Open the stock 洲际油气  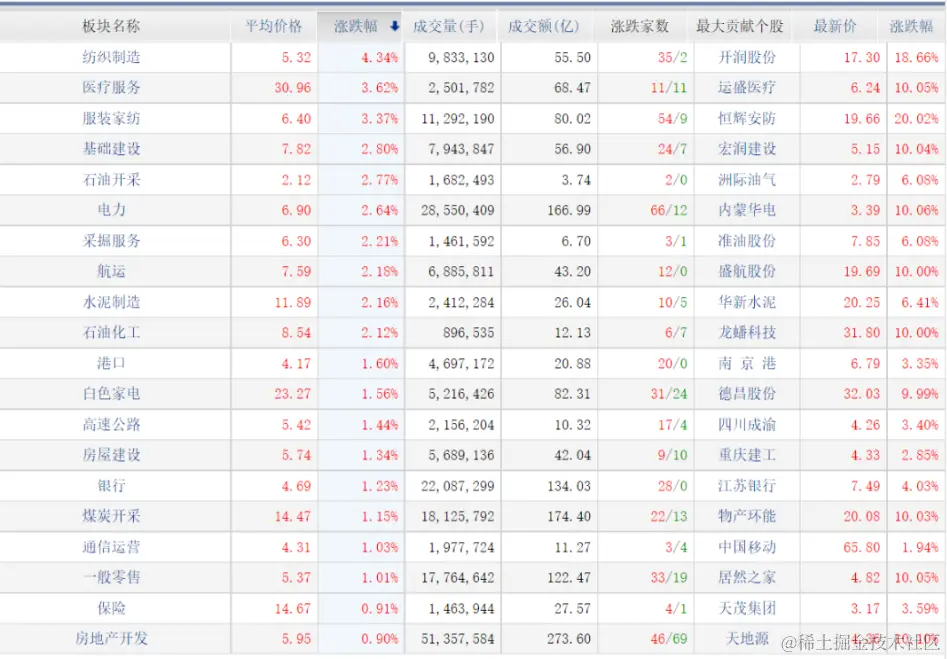coord(746,179)
